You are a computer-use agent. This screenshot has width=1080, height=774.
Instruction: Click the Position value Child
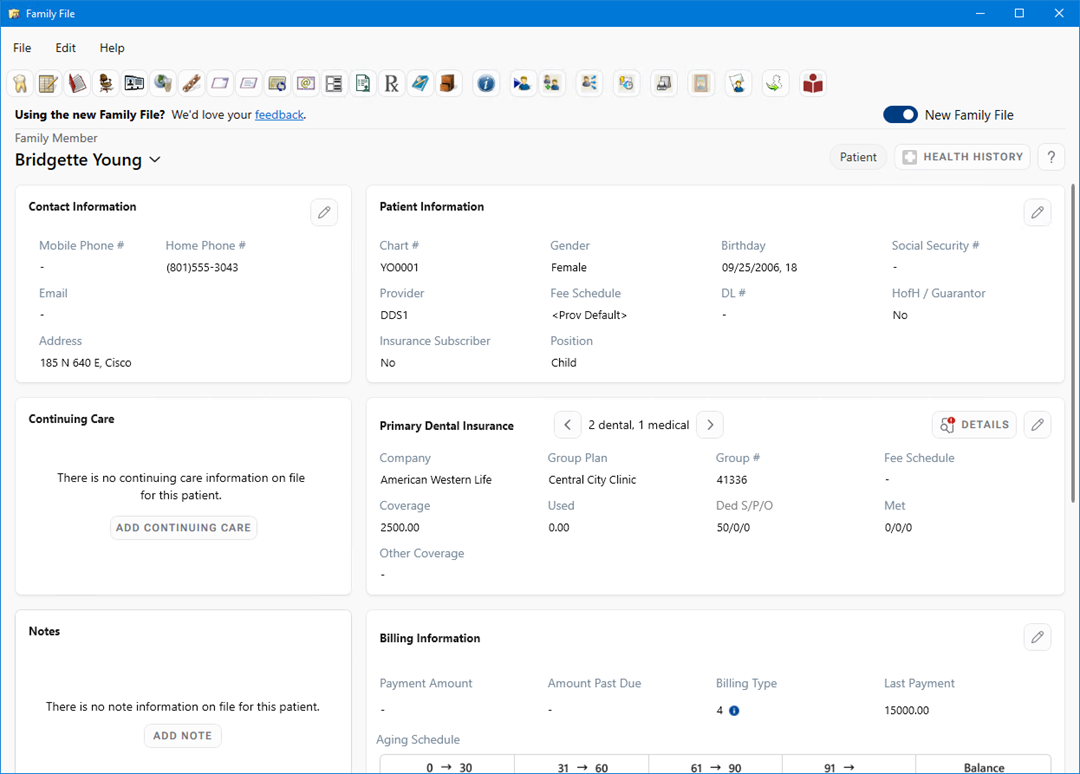(x=563, y=363)
